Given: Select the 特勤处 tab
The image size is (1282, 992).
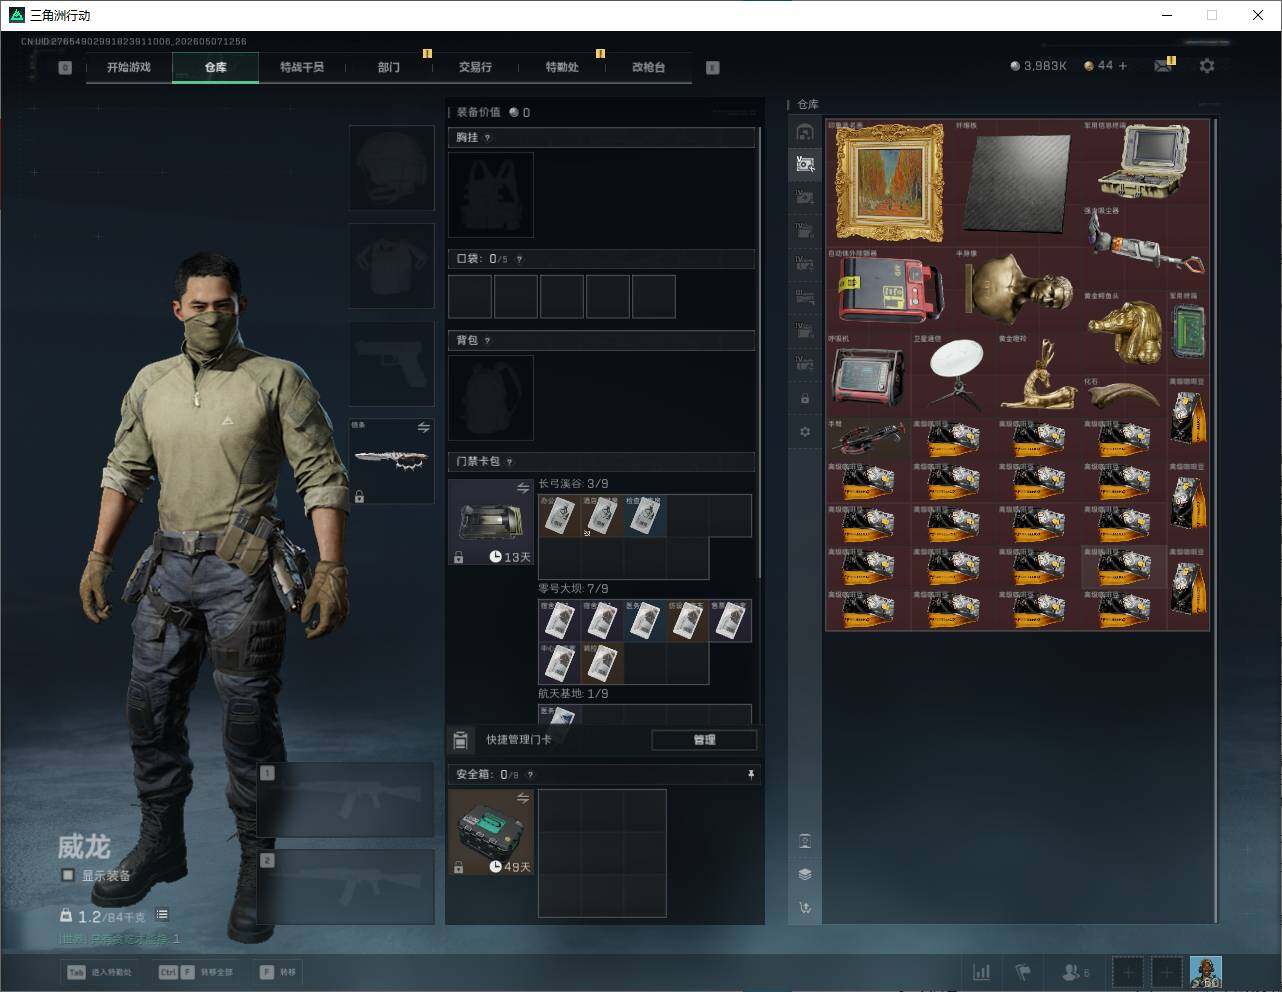Looking at the screenshot, I should 562,67.
